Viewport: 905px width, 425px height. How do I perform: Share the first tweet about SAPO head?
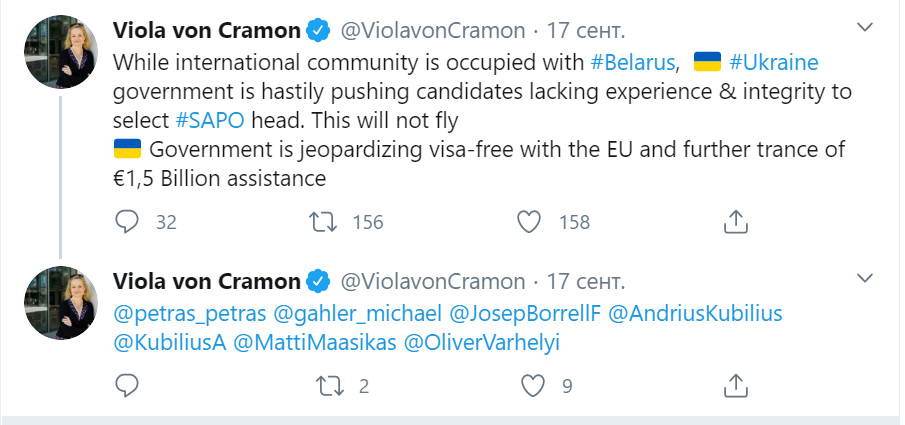(735, 221)
